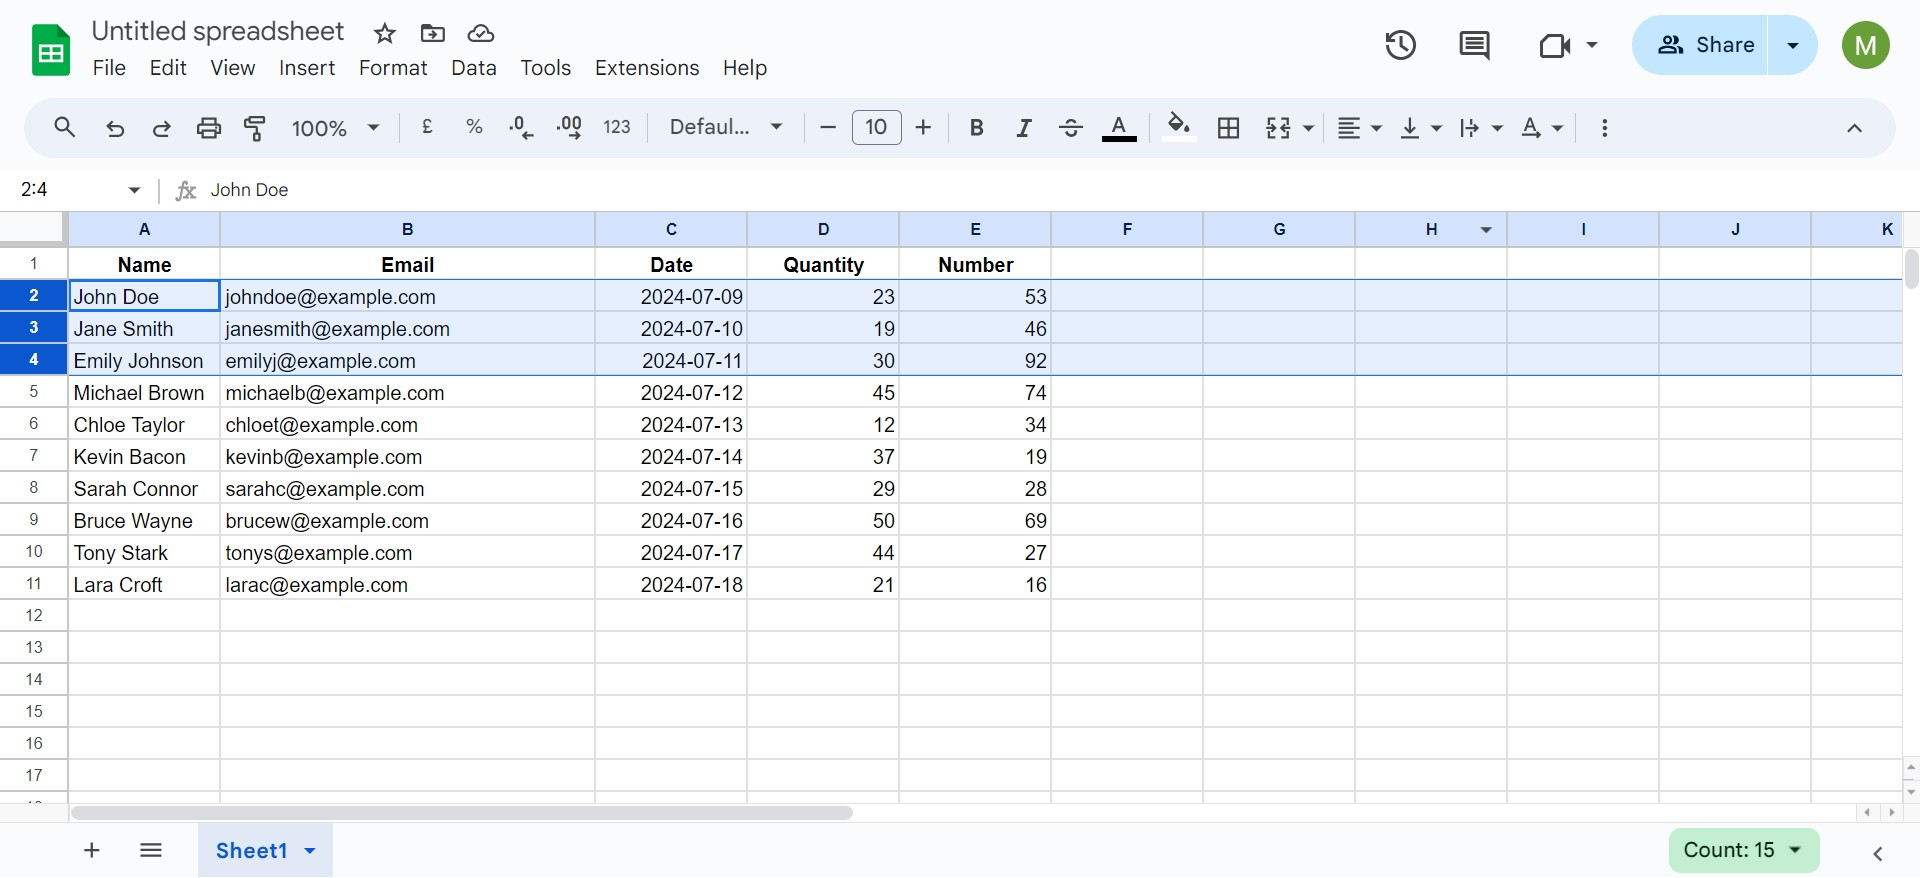
Task: Click the move to folder icon
Action: point(433,33)
